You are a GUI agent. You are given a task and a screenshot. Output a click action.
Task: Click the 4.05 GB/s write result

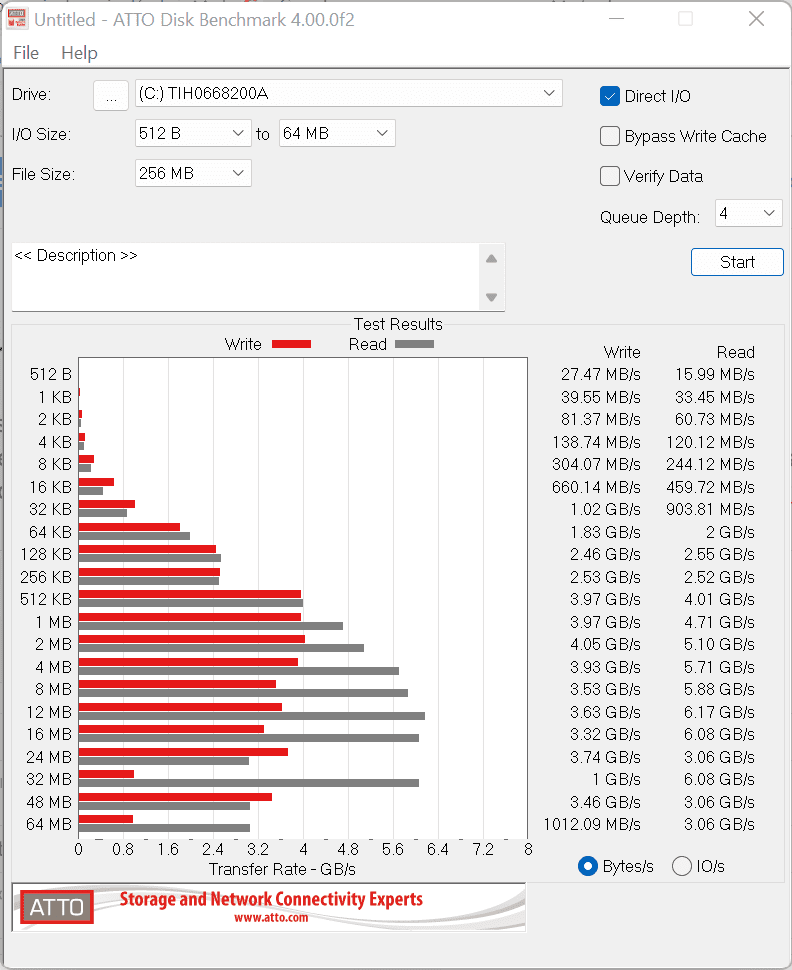[605, 644]
